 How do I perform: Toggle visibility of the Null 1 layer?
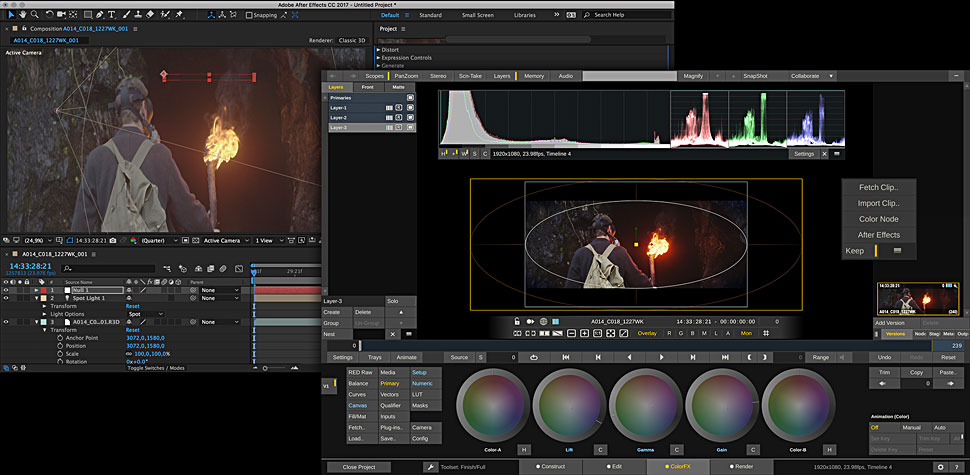(x=6, y=290)
